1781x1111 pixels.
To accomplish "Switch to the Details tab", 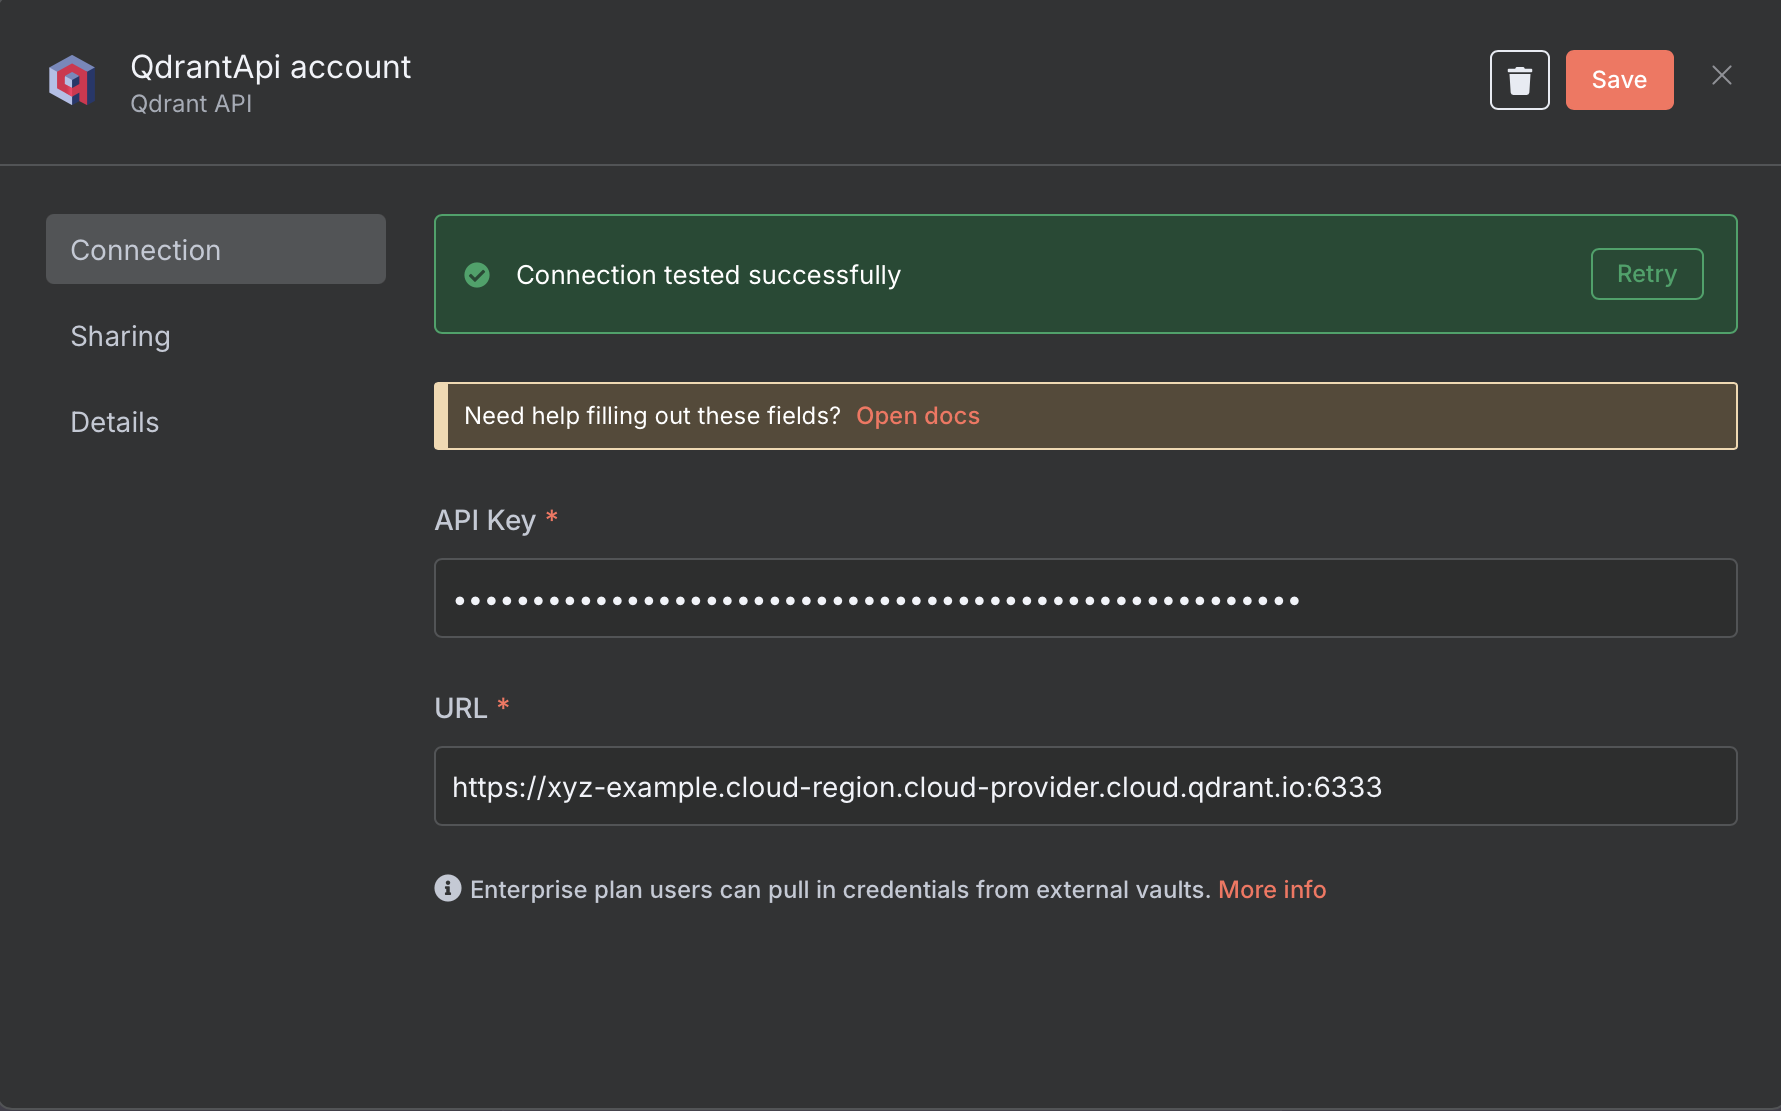I will click(x=114, y=421).
